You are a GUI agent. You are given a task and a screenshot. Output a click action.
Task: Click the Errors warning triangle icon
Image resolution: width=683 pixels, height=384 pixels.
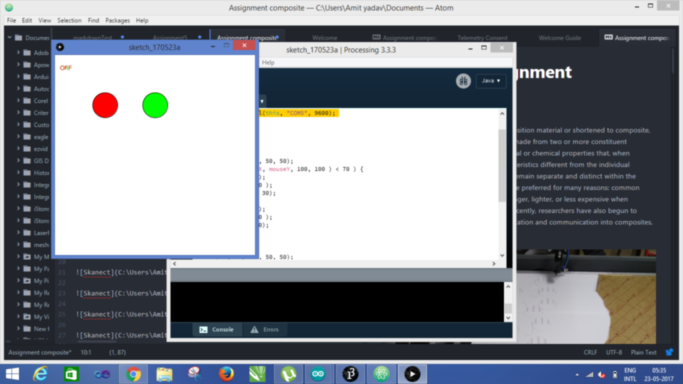click(x=254, y=330)
